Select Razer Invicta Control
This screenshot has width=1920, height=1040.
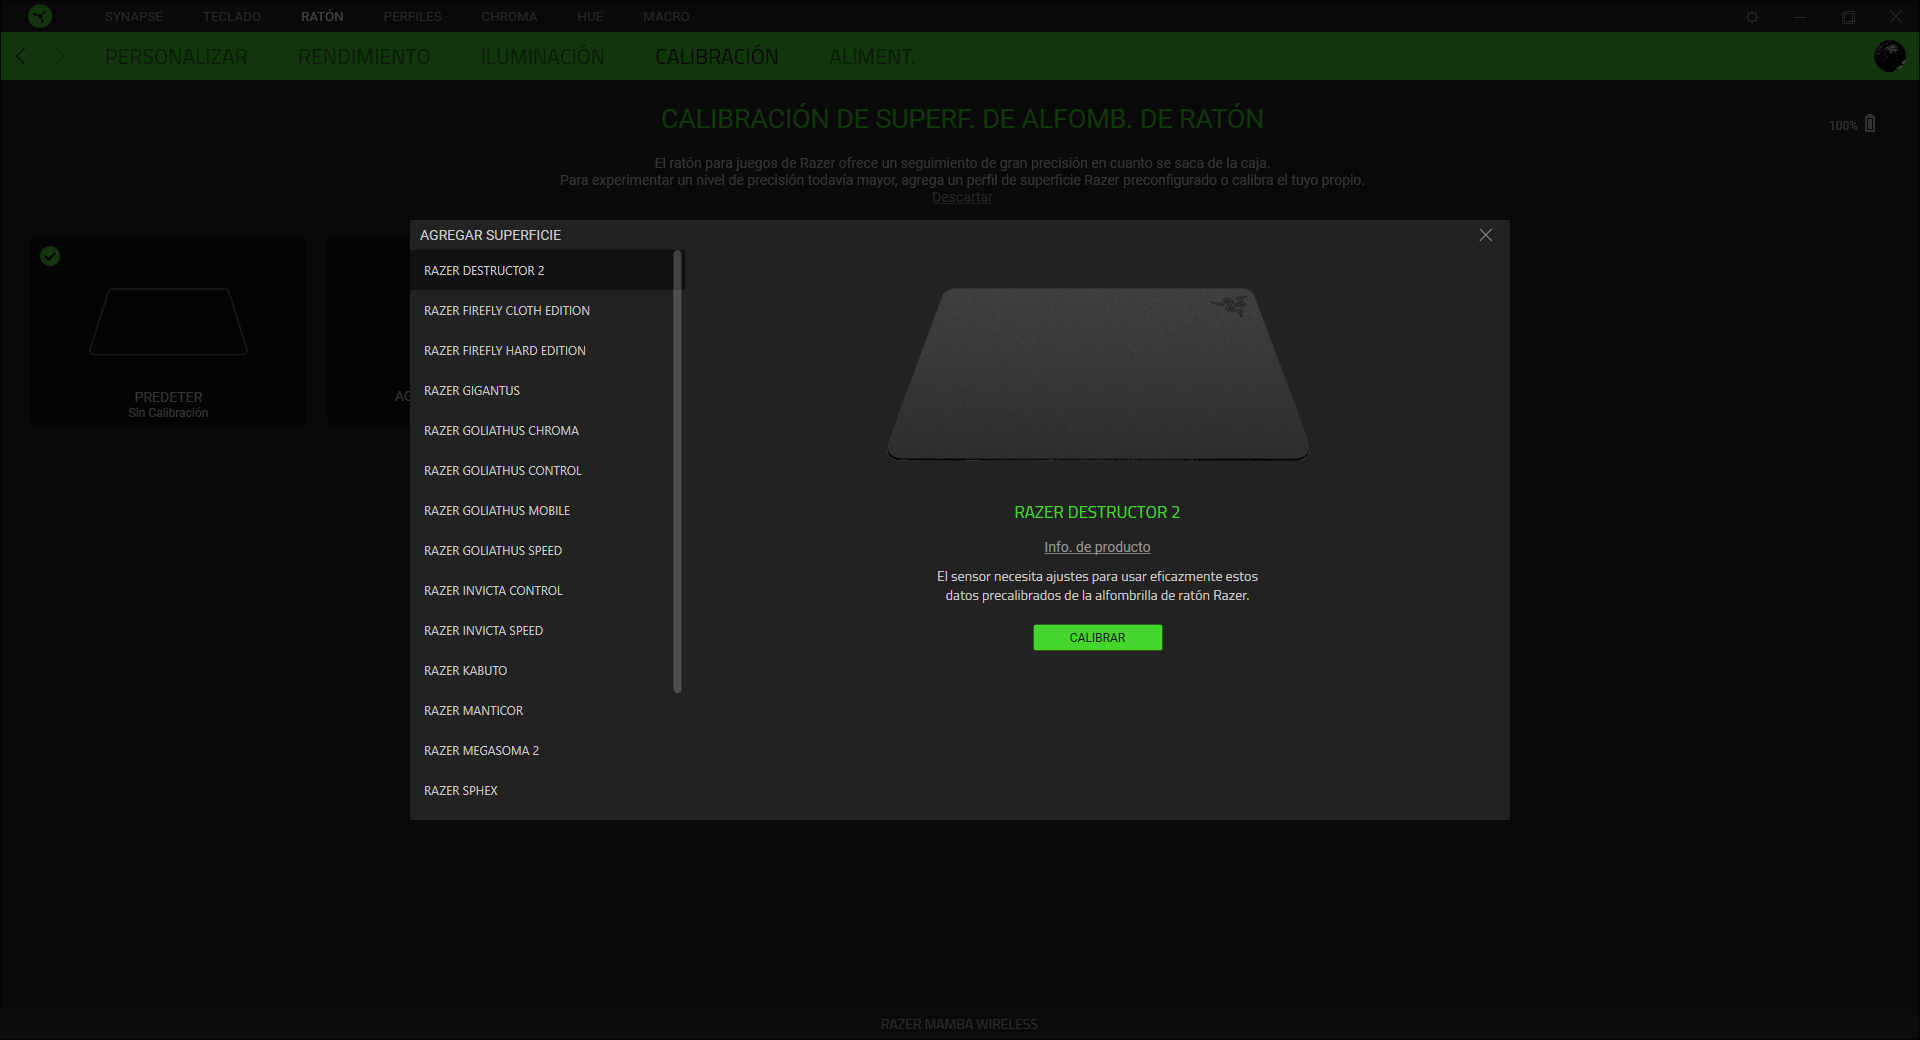(x=542, y=591)
